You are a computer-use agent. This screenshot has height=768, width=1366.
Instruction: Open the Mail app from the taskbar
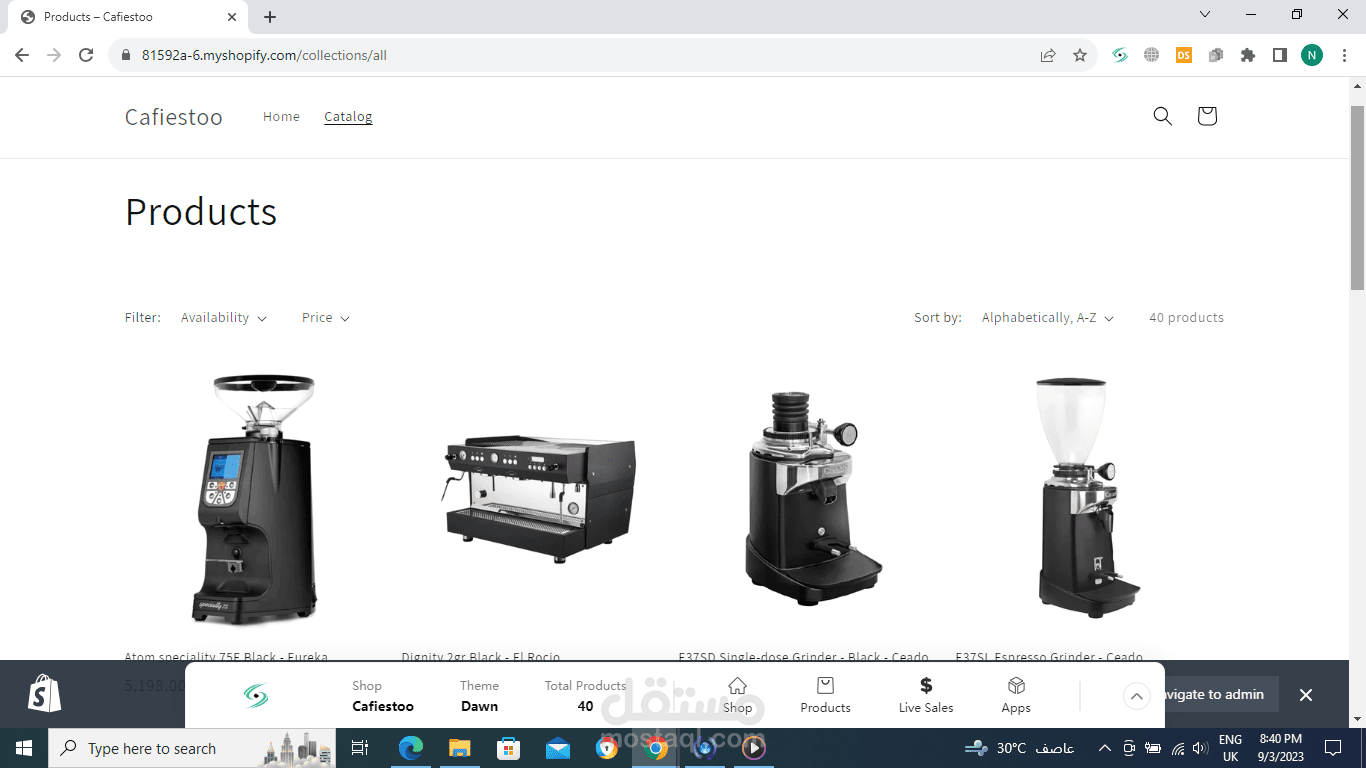click(558, 748)
